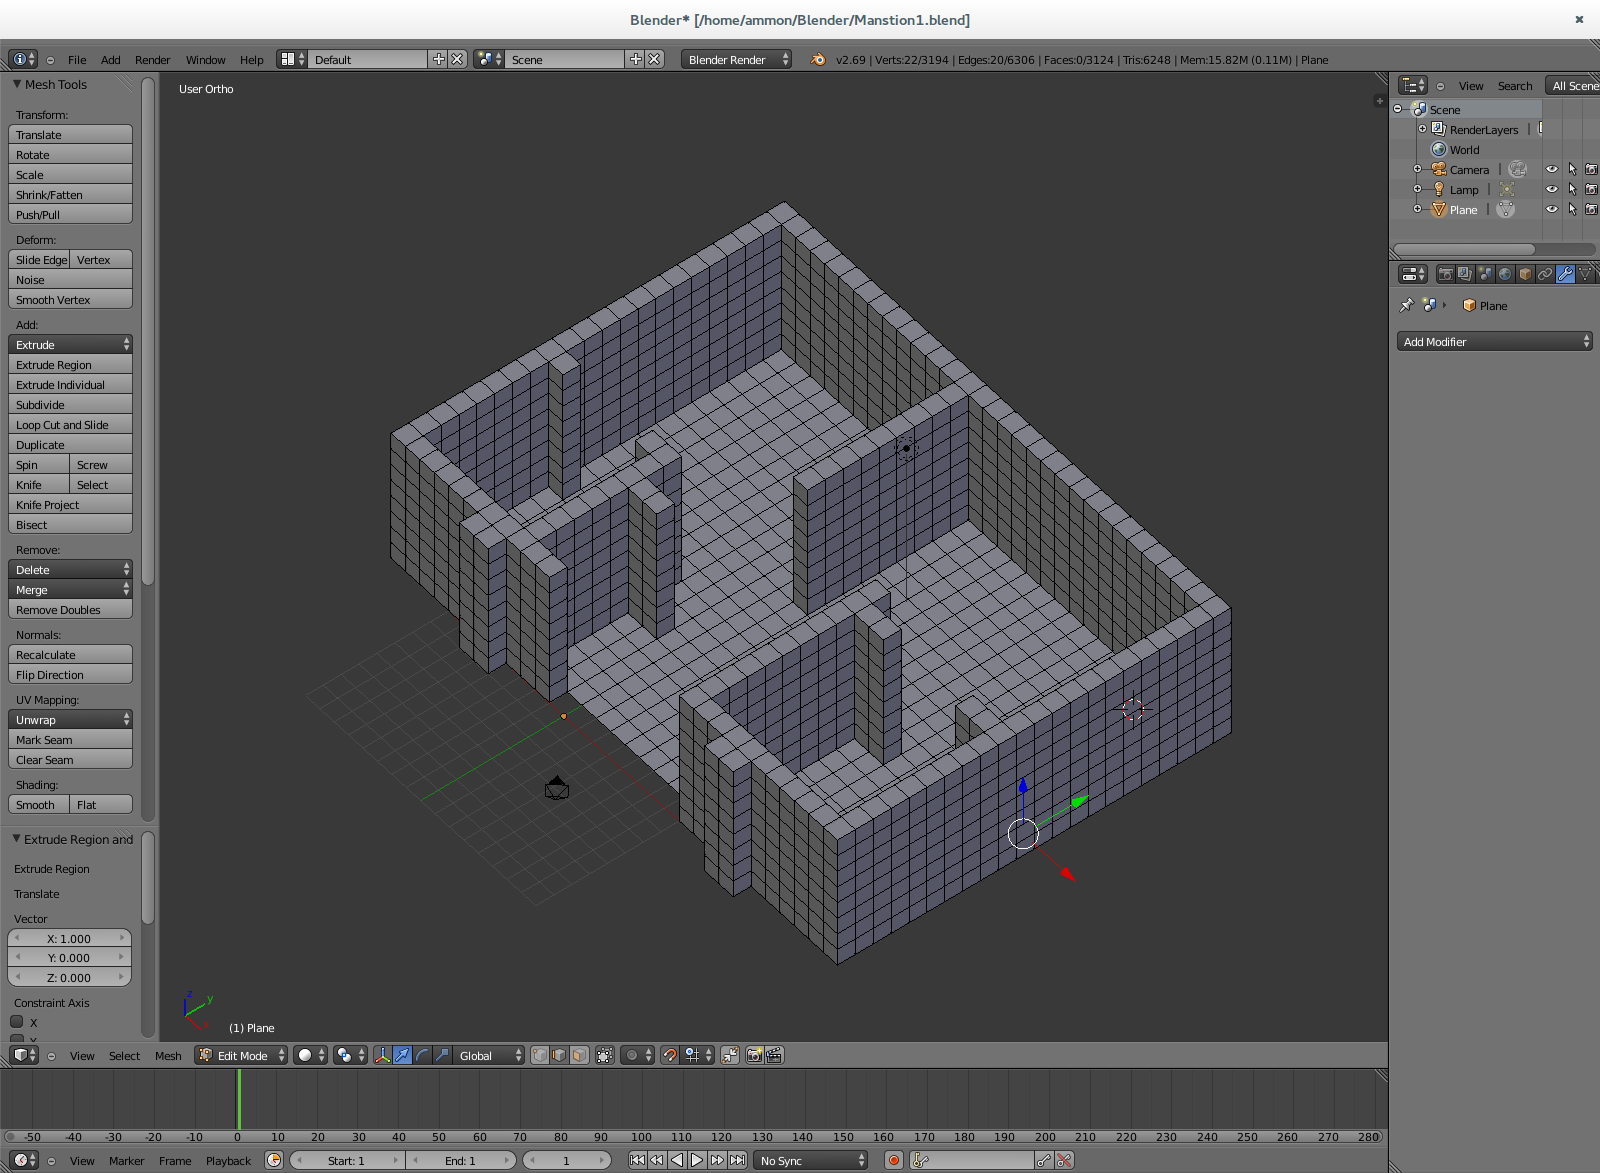Enable the rotate manipulator icon

tap(422, 1055)
